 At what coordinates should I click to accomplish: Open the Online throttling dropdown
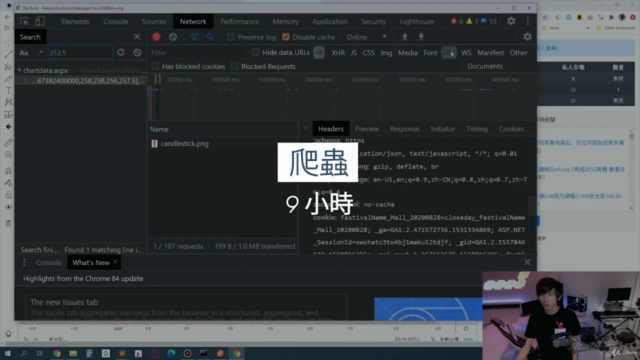(366, 37)
